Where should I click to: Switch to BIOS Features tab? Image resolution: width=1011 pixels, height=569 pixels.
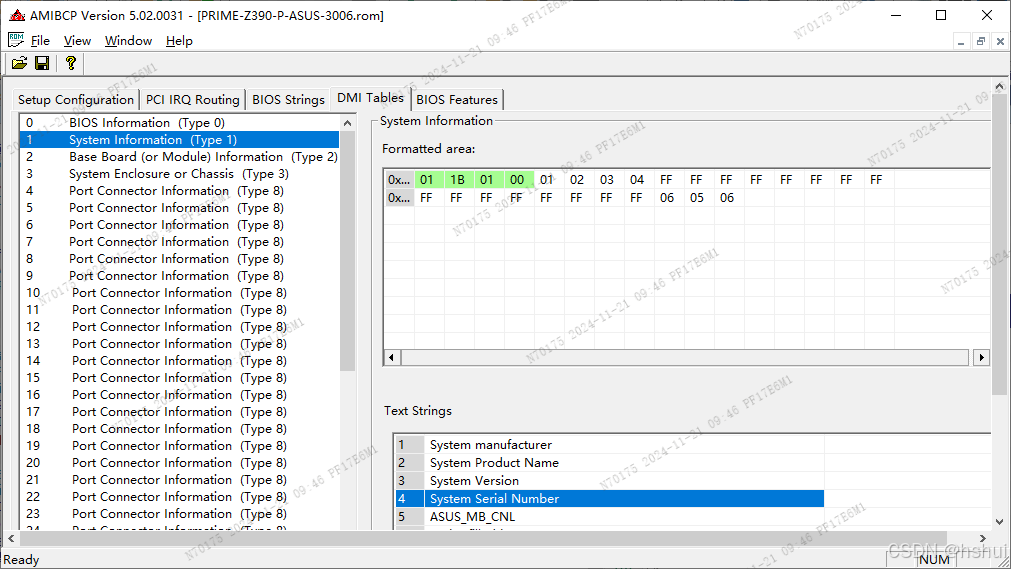point(456,99)
